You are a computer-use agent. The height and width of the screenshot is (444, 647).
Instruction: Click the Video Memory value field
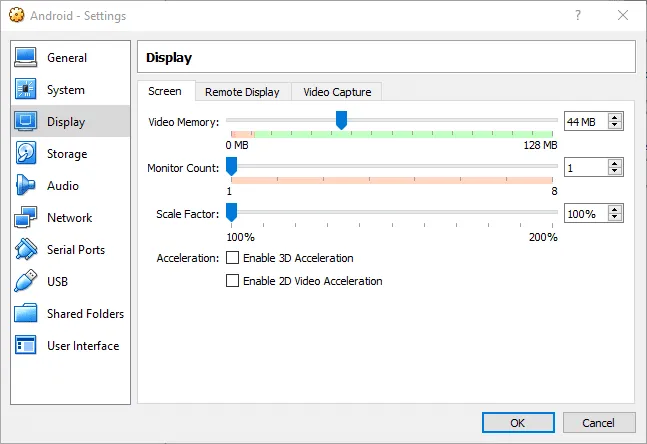[x=584, y=121]
